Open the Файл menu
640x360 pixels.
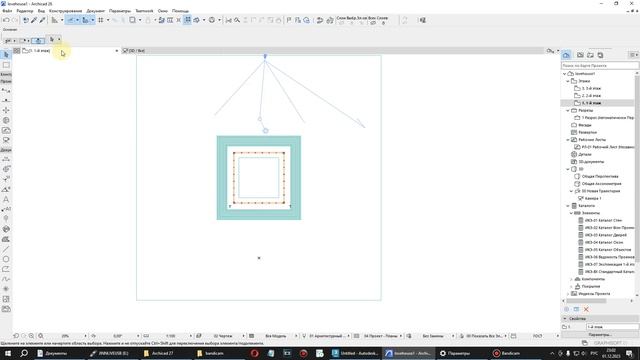[7, 11]
